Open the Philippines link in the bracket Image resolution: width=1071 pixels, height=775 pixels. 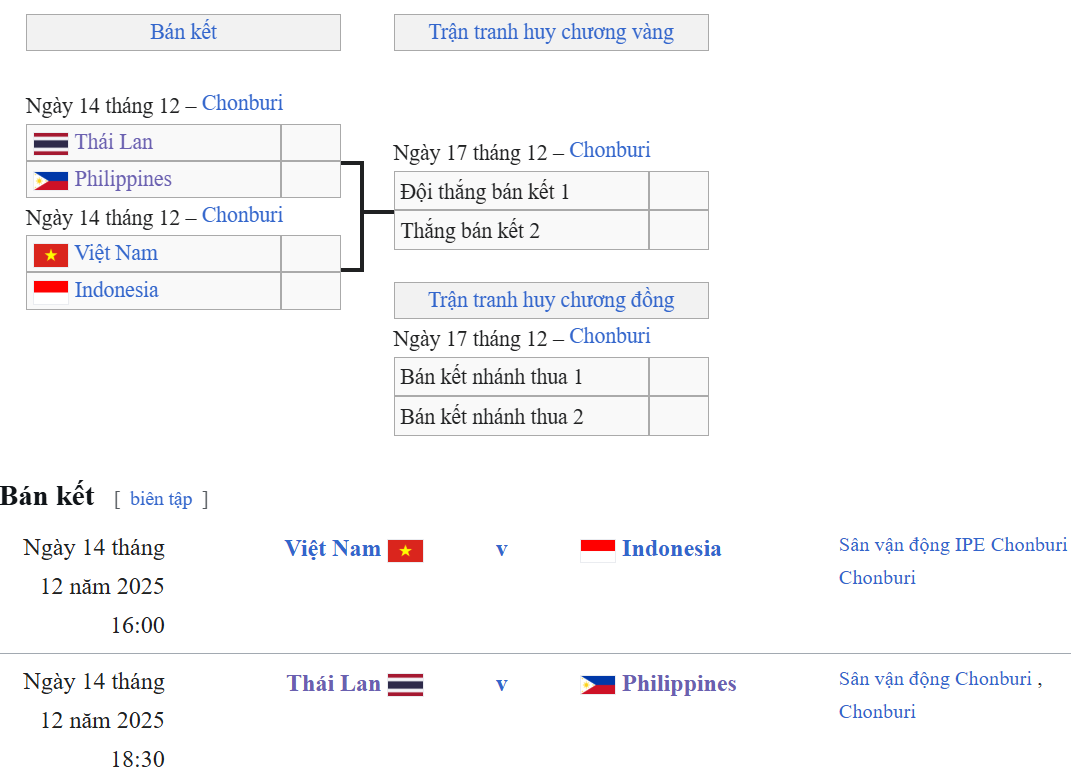click(x=123, y=179)
